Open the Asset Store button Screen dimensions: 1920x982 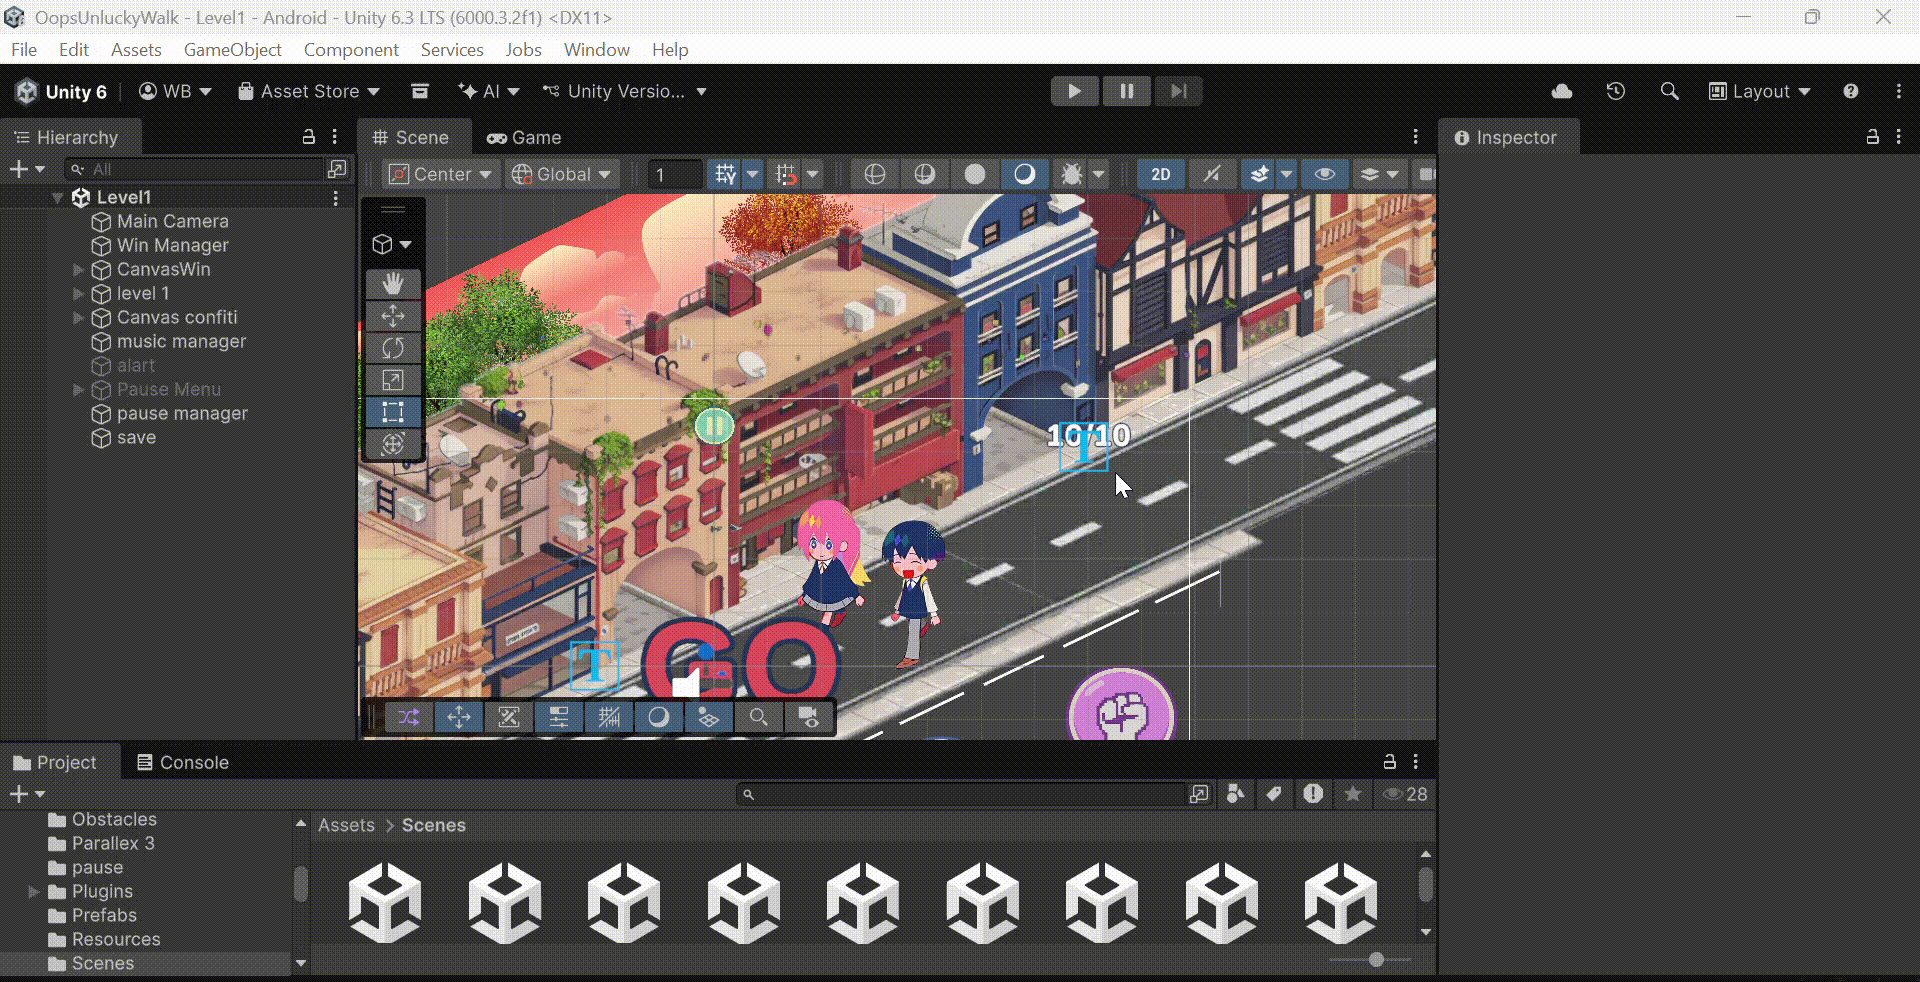tap(308, 91)
